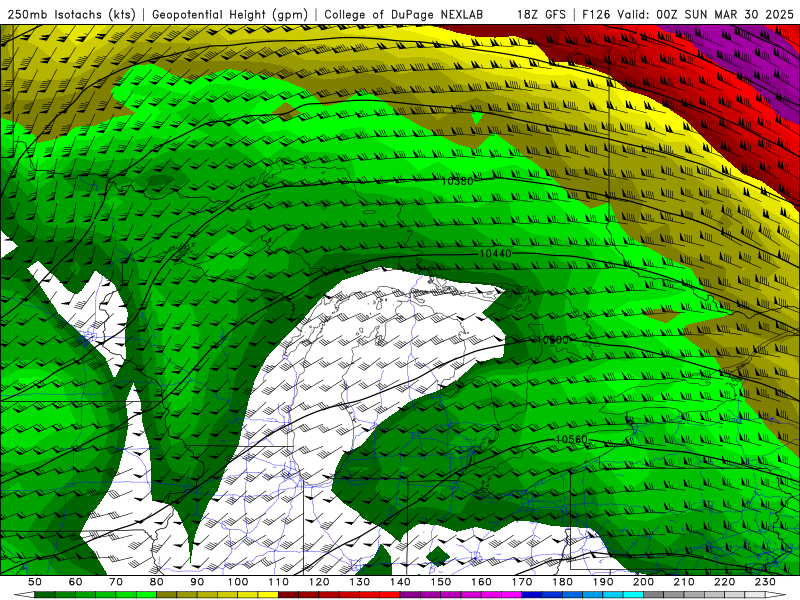
Task: Click the 160 value on the color scale
Action: pyautogui.click(x=481, y=582)
